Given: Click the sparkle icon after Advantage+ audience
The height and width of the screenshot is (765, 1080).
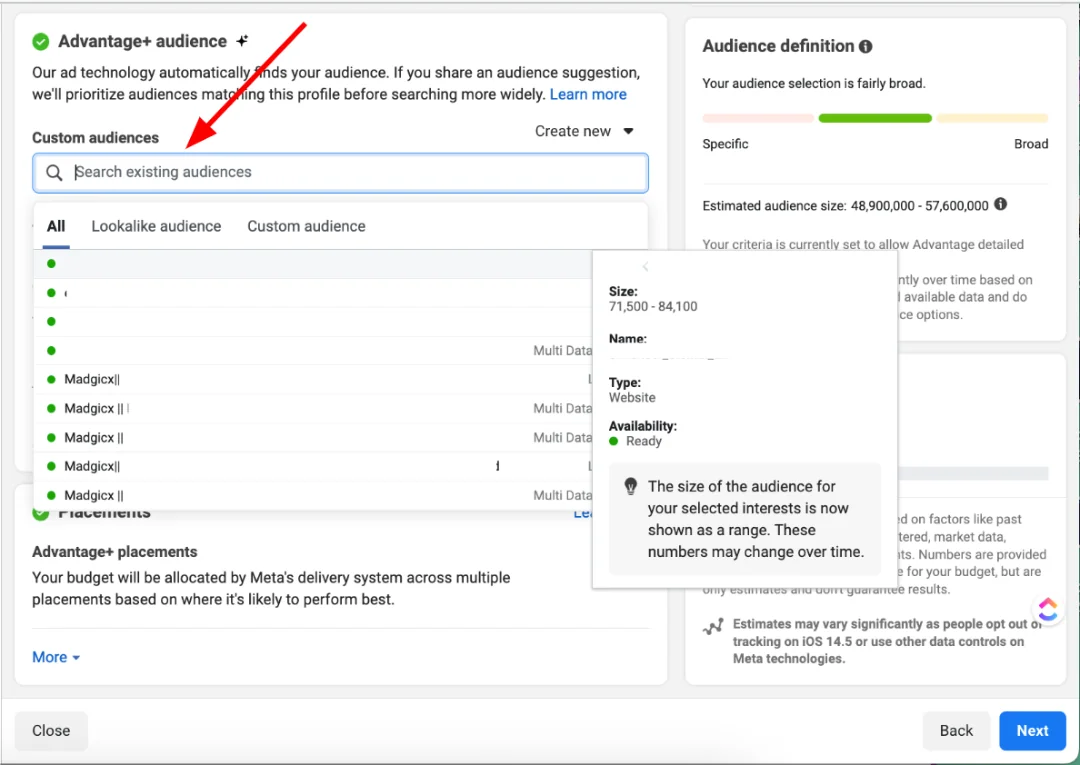Looking at the screenshot, I should click(242, 41).
